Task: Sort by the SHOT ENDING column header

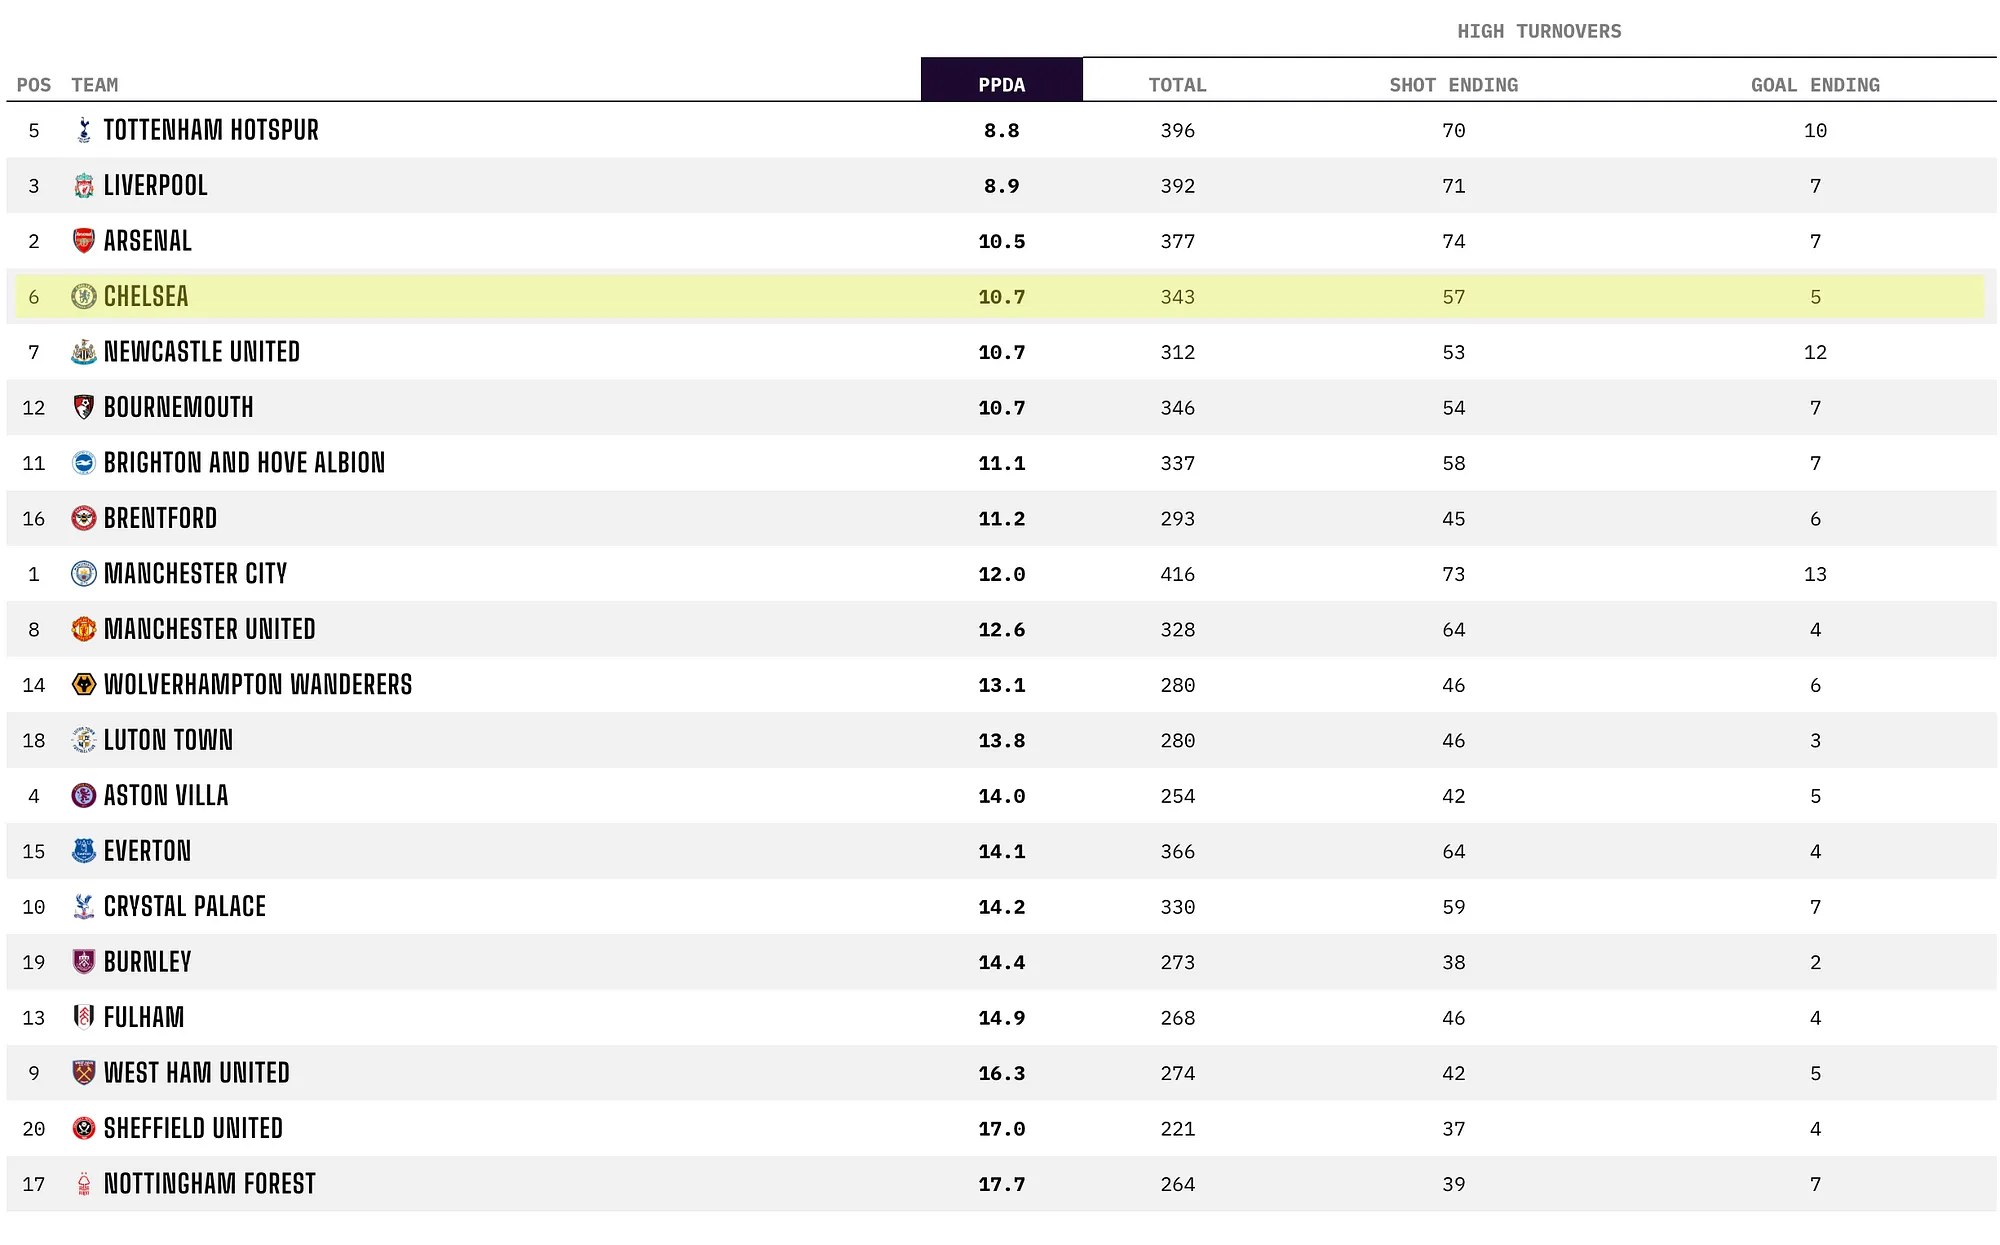Action: (1453, 85)
